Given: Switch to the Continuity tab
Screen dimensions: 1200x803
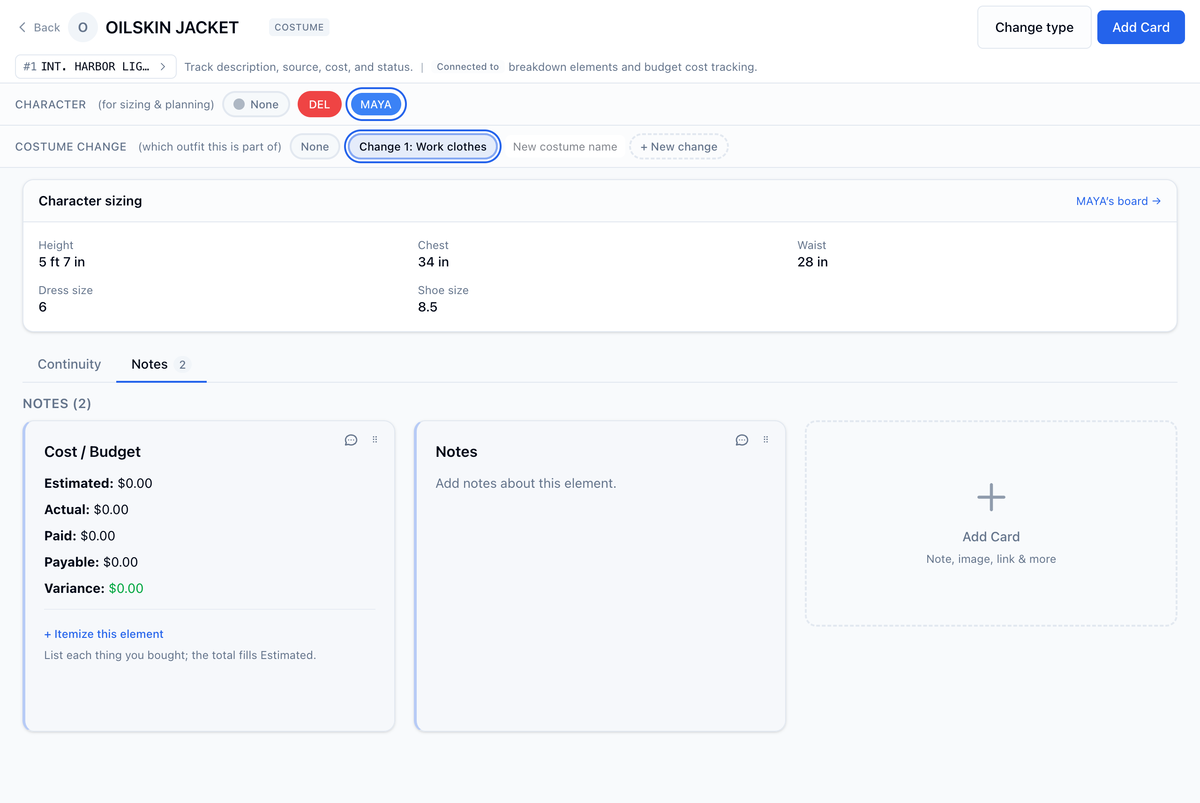Looking at the screenshot, I should click(x=69, y=364).
